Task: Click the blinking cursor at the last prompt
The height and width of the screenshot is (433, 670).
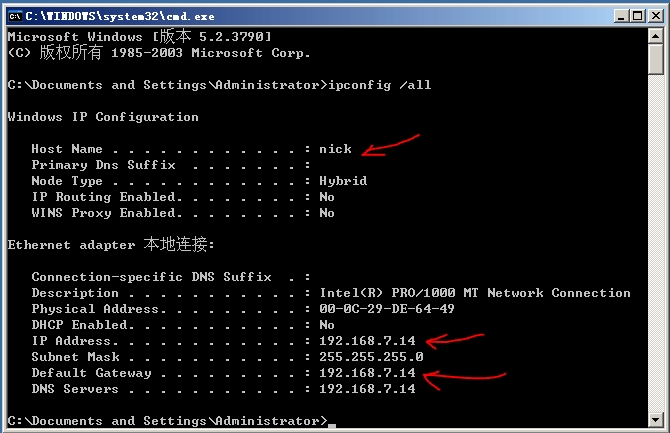Action: tap(332, 425)
